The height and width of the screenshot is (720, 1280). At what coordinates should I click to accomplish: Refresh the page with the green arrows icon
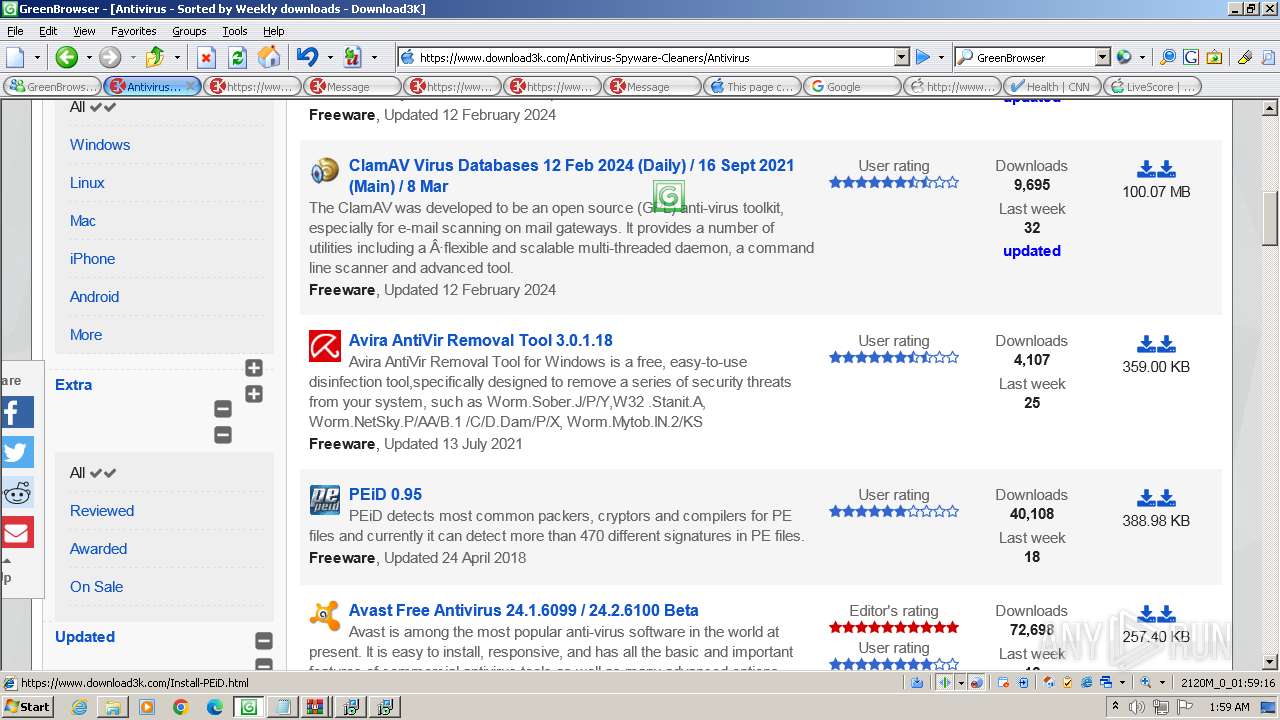pyautogui.click(x=237, y=57)
